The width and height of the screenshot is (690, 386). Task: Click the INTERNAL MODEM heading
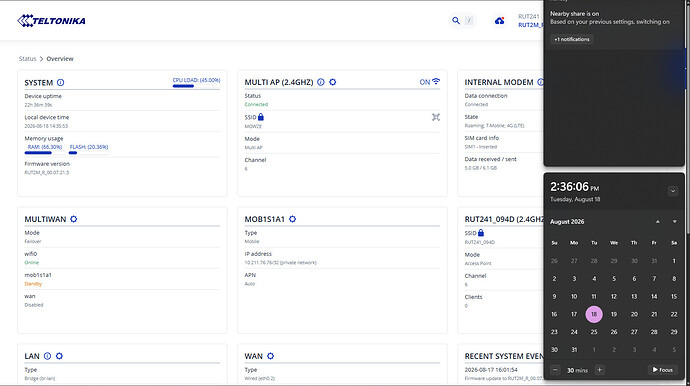pyautogui.click(x=499, y=82)
